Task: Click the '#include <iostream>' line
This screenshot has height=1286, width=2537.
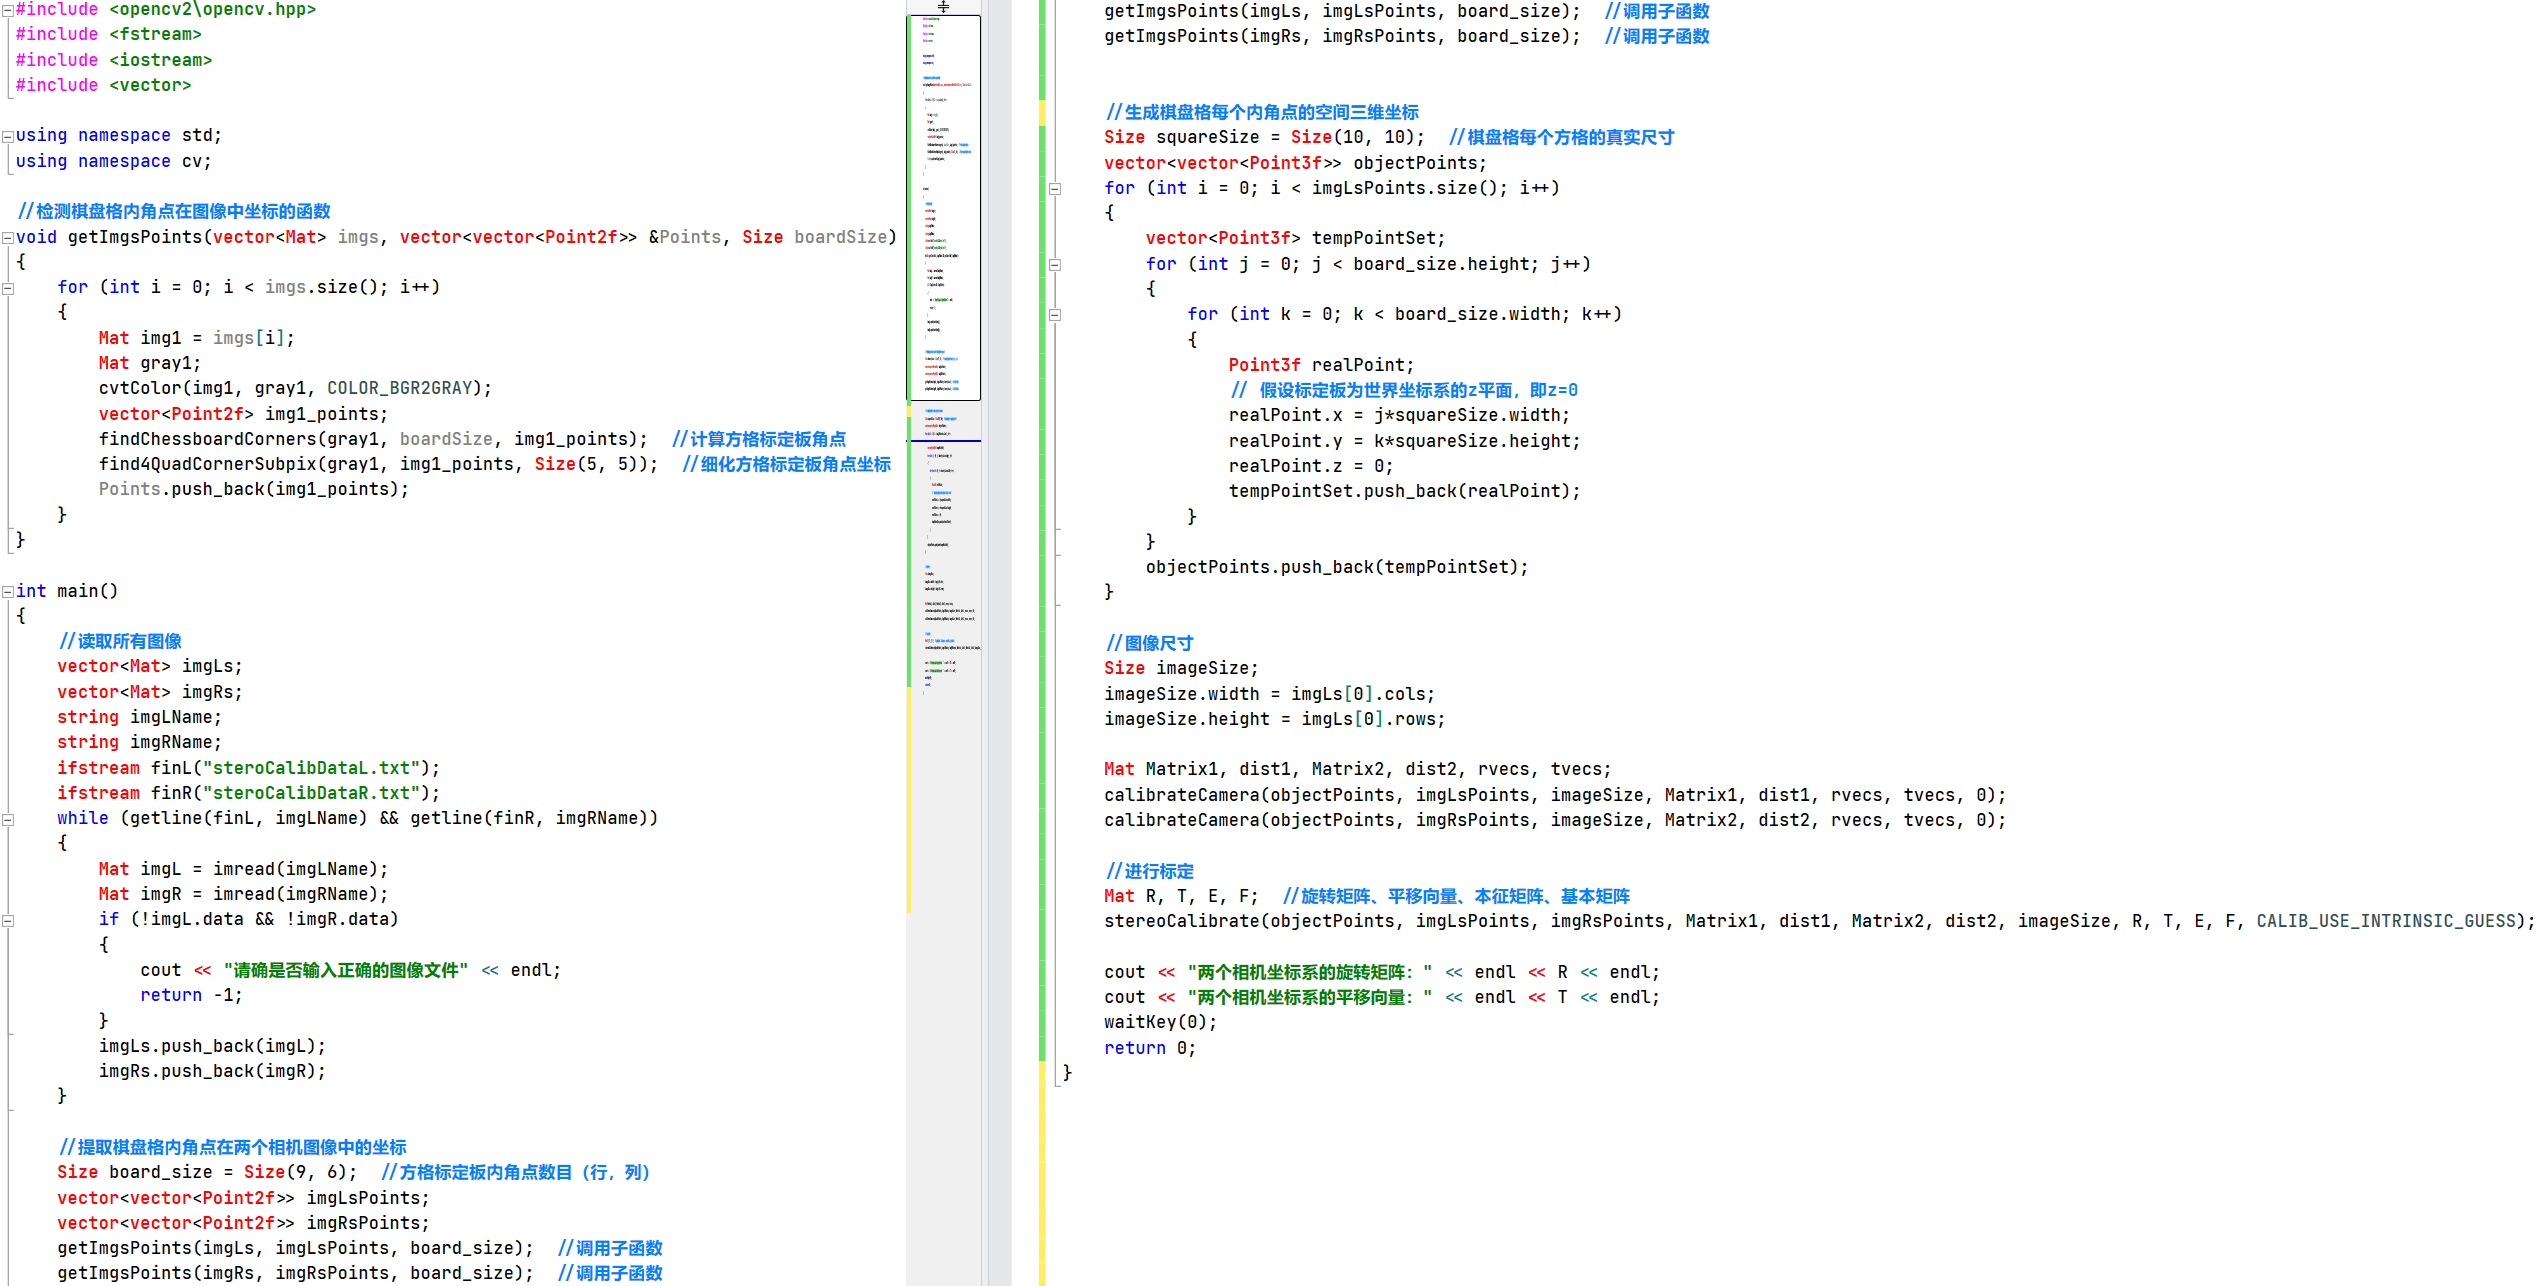Action: click(x=114, y=60)
